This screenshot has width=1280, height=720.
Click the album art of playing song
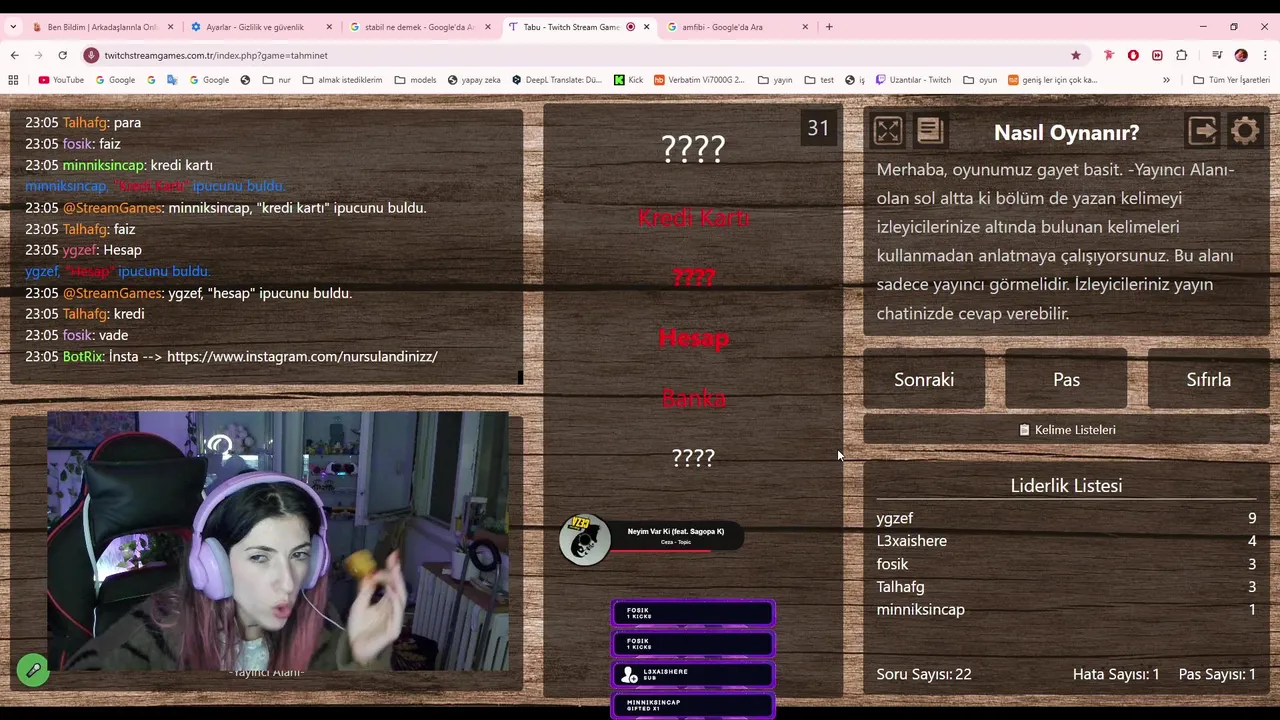585,540
